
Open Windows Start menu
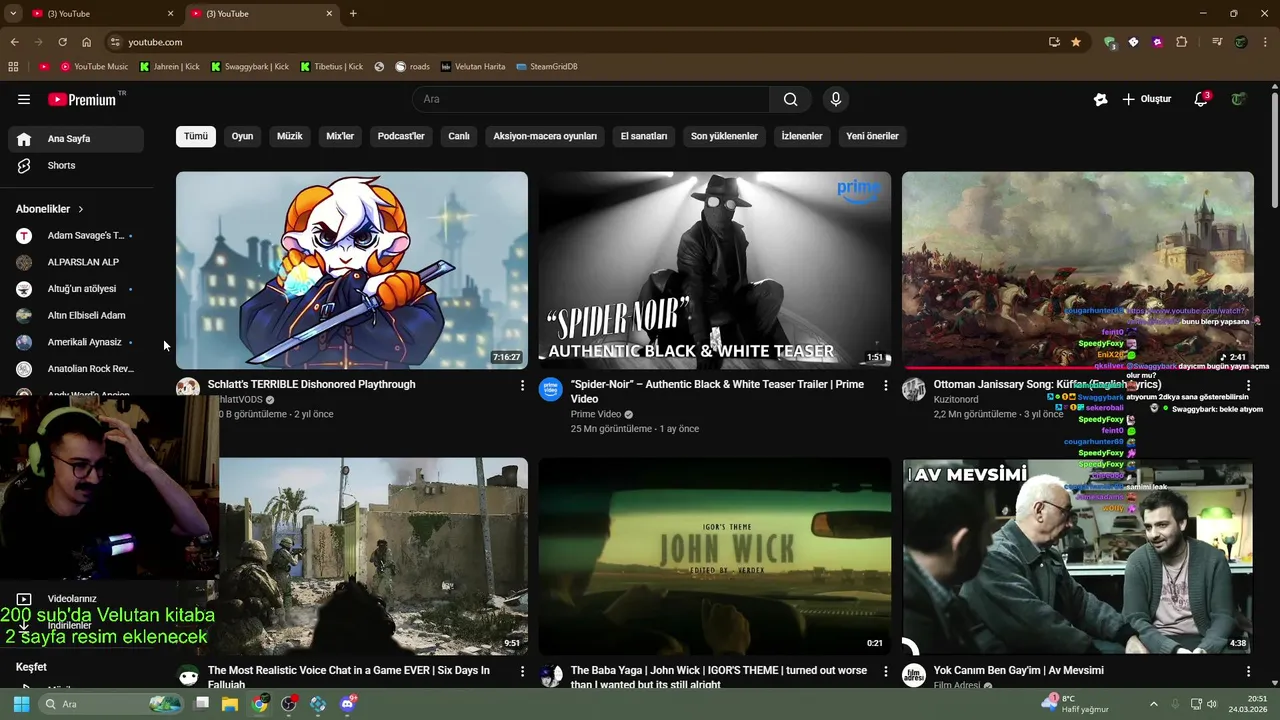point(21,704)
